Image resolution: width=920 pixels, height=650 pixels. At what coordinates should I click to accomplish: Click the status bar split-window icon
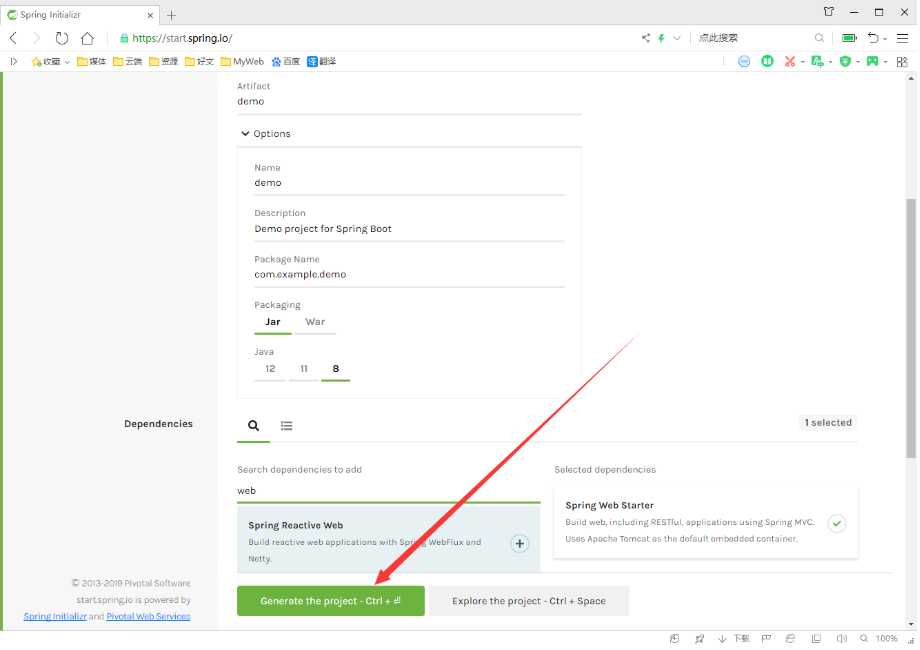pyautogui.click(x=816, y=639)
